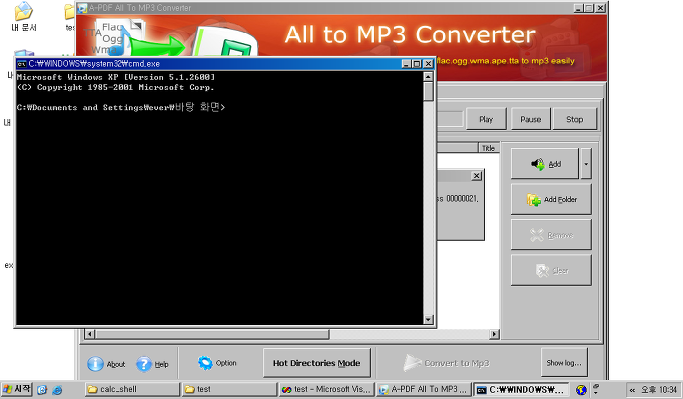The image size is (683, 399).
Task: Close the A-PDF All To MP3 Converter window
Action: click(601, 8)
